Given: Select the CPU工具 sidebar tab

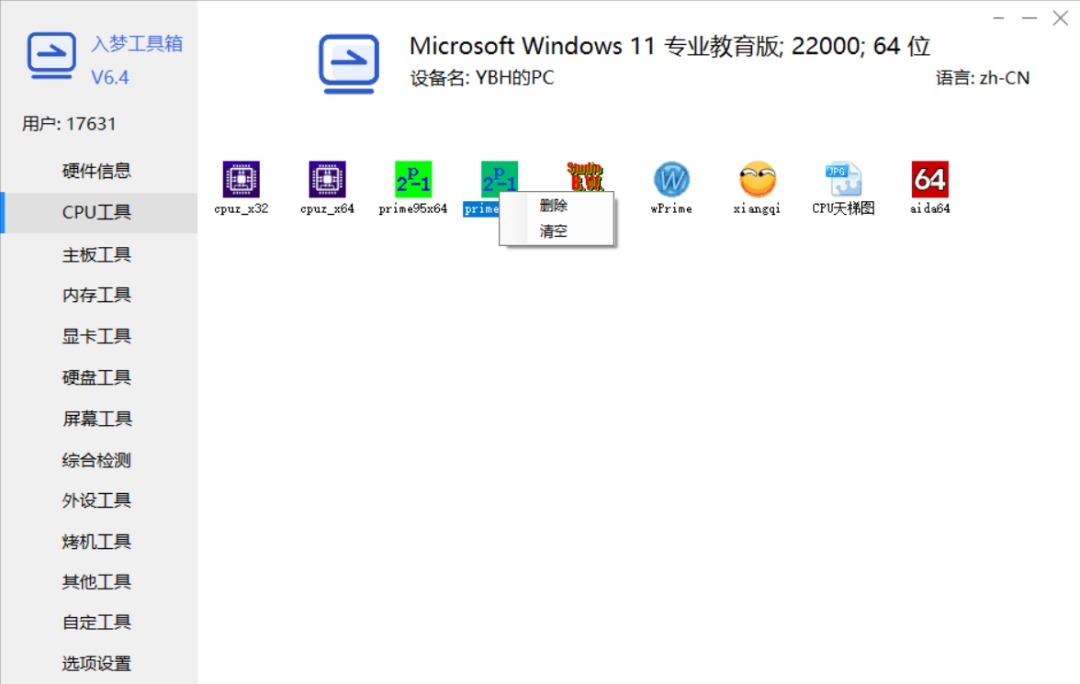Looking at the screenshot, I should pyautogui.click(x=96, y=212).
